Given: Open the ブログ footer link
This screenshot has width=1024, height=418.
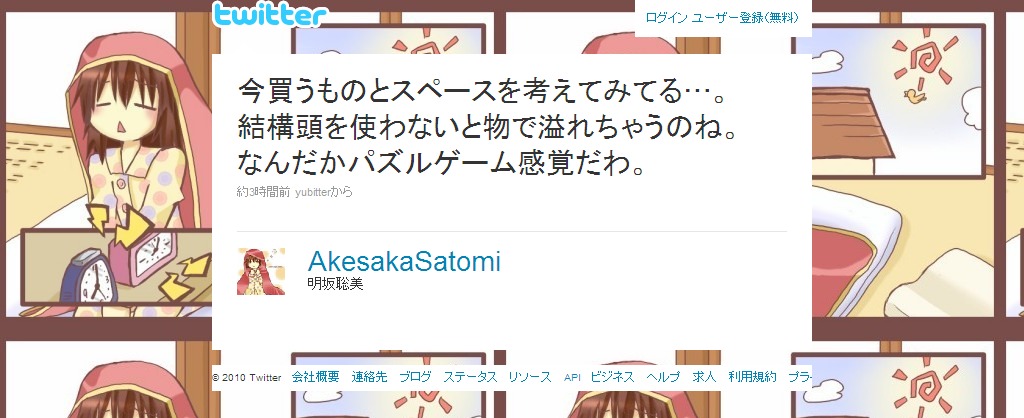Looking at the screenshot, I should [x=415, y=377].
